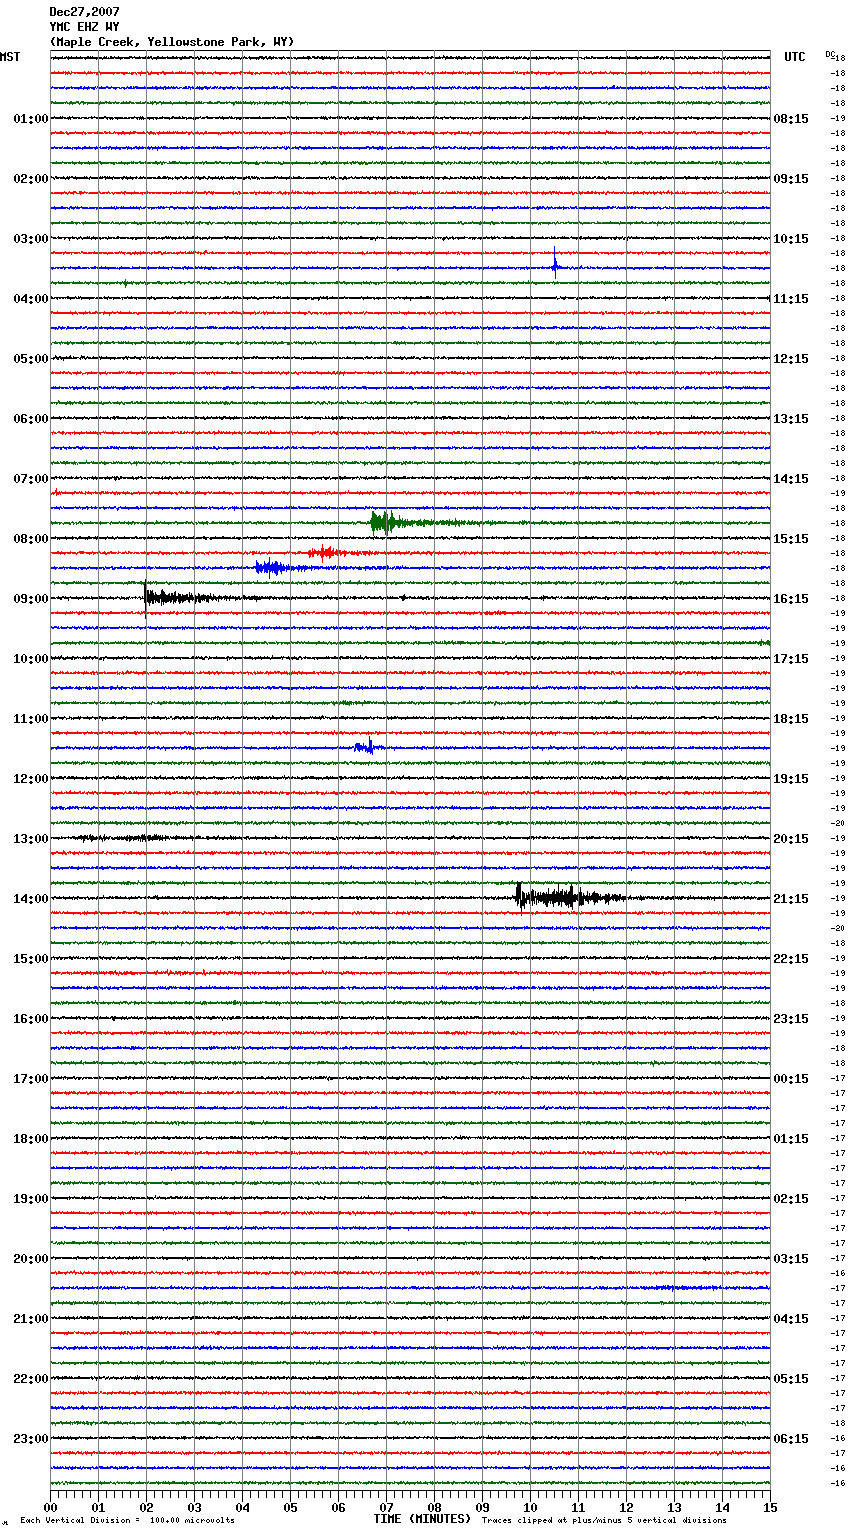The image size is (850, 1534).
Task: Select the 18:00 MST time label
Action: pos(31,1139)
